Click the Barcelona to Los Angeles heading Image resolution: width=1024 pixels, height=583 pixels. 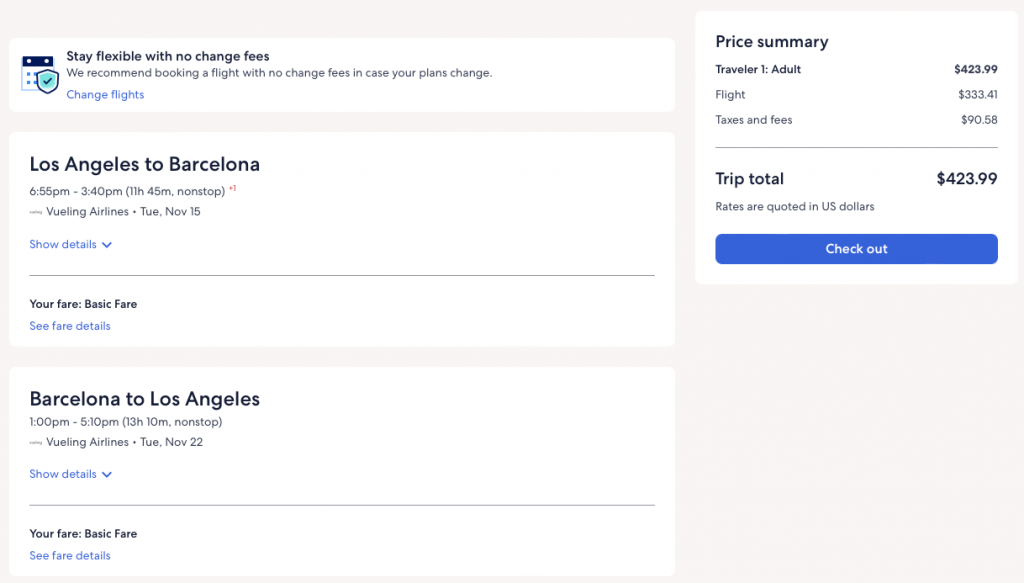[x=144, y=399]
